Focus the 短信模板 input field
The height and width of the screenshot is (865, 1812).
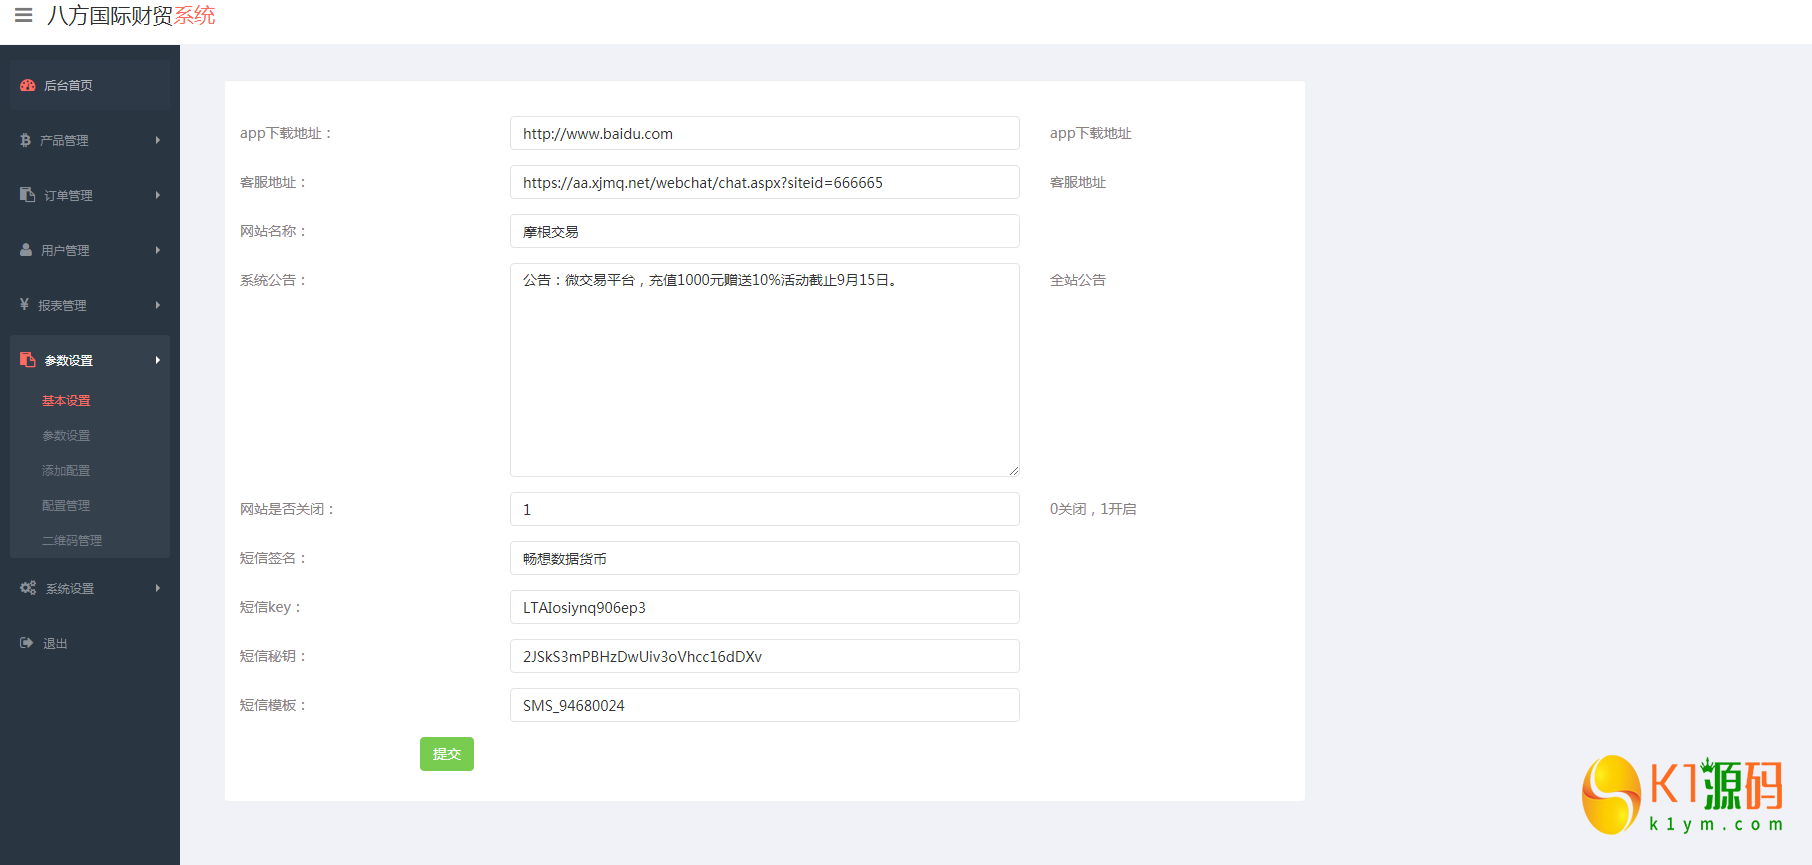[x=765, y=705]
